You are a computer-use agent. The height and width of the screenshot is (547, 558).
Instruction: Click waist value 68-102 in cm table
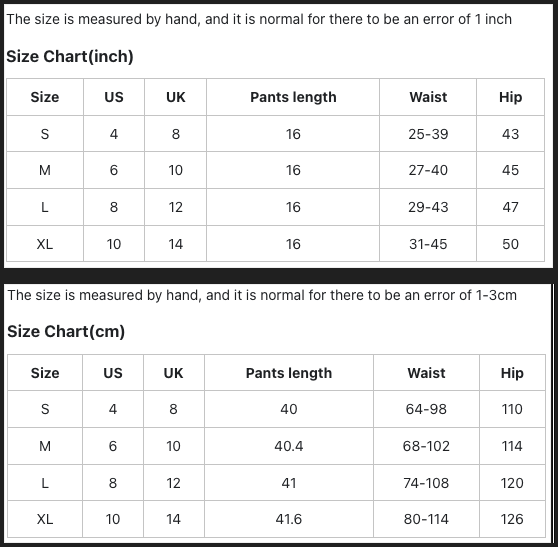[426, 446]
